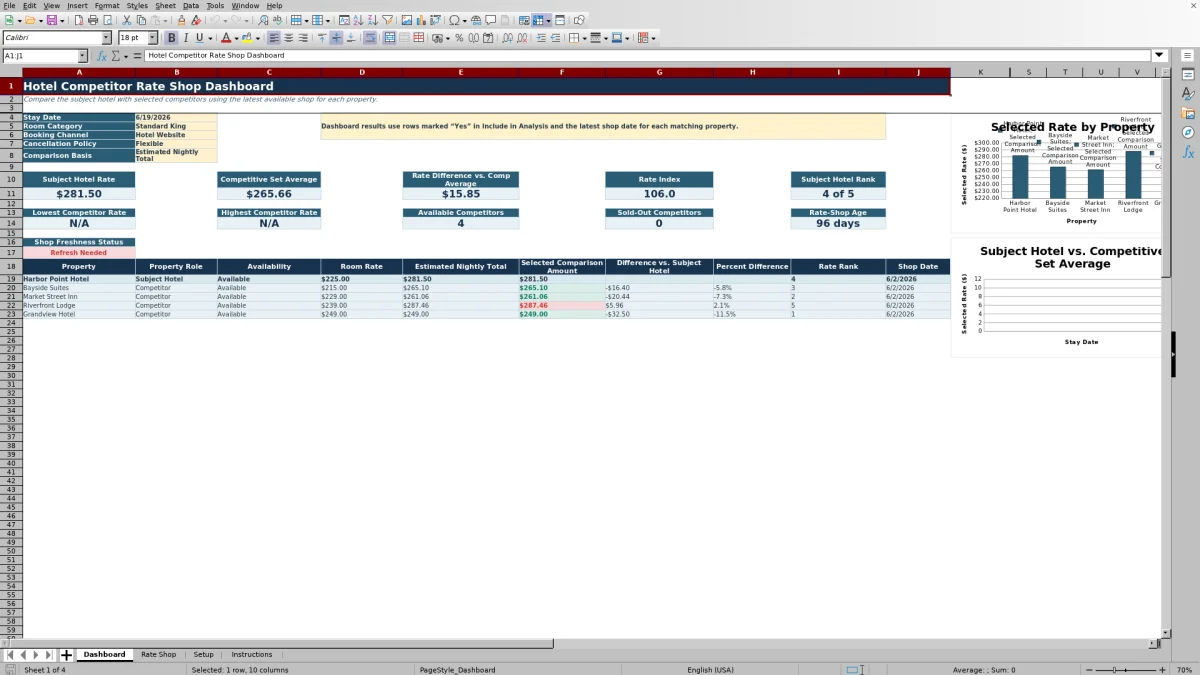Viewport: 1200px width, 675px height.
Task: Click the zoom slider in status bar
Action: [1125, 670]
